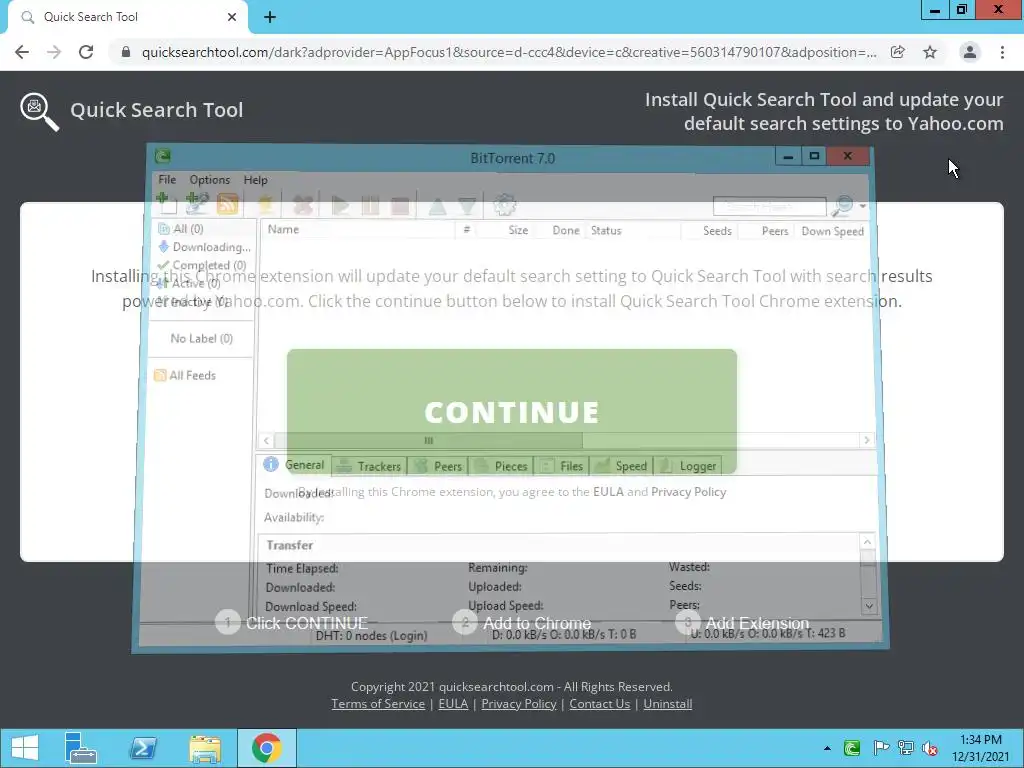Click the Transfer panel scroll-up arrow
The image size is (1024, 768).
coord(867,541)
